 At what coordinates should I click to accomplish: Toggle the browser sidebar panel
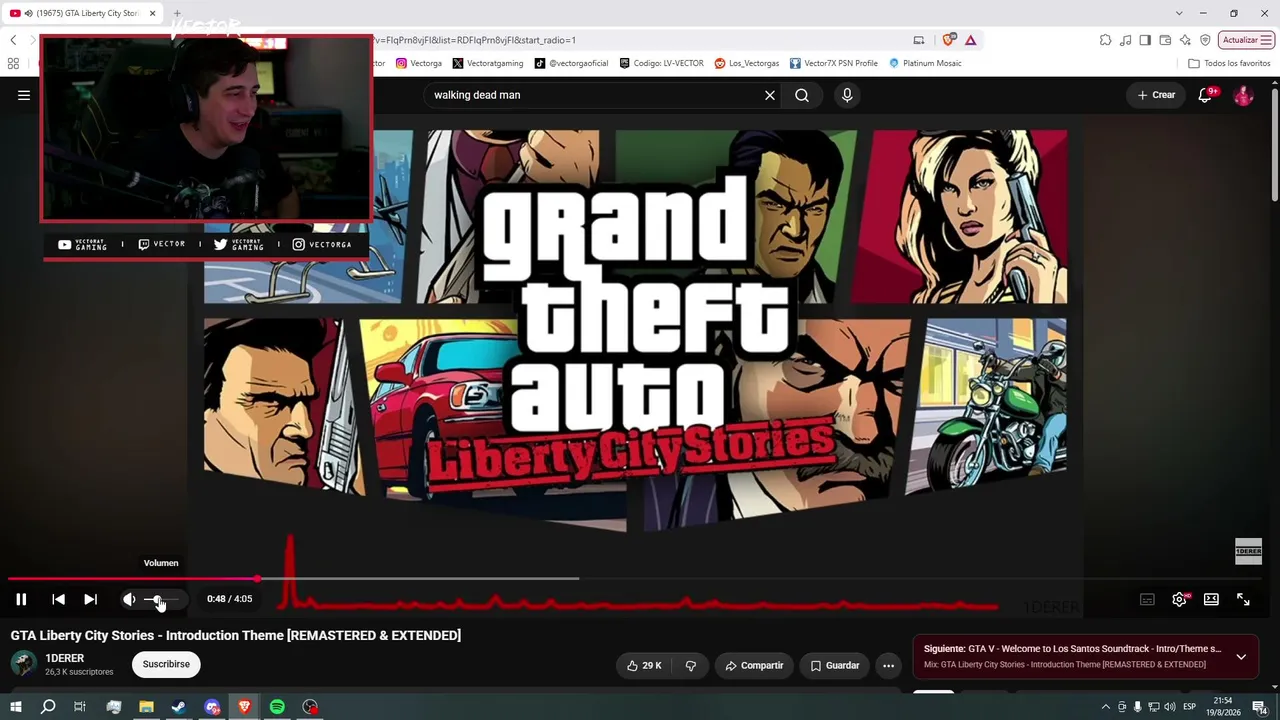coord(1146,40)
